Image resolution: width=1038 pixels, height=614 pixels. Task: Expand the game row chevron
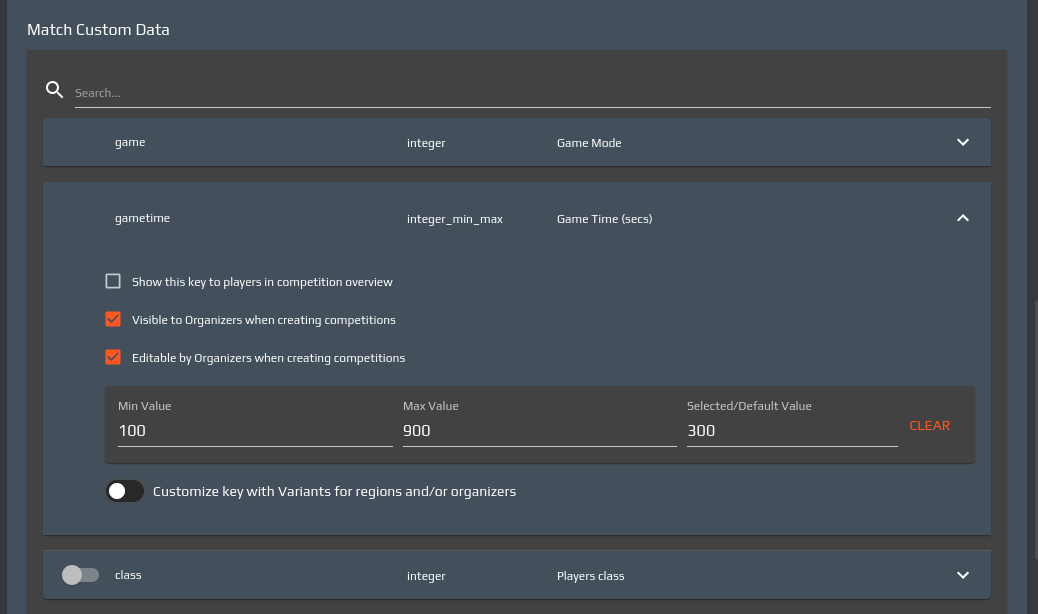(x=962, y=142)
